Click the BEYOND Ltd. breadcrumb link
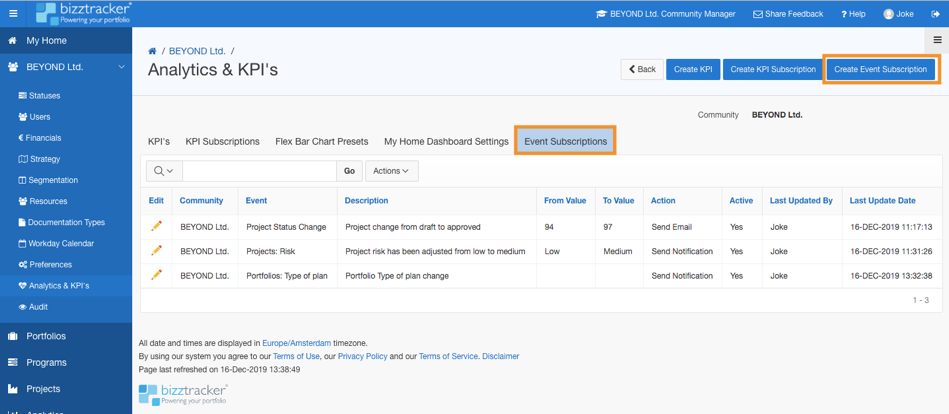Screen dimensions: 949x414 (x=197, y=51)
